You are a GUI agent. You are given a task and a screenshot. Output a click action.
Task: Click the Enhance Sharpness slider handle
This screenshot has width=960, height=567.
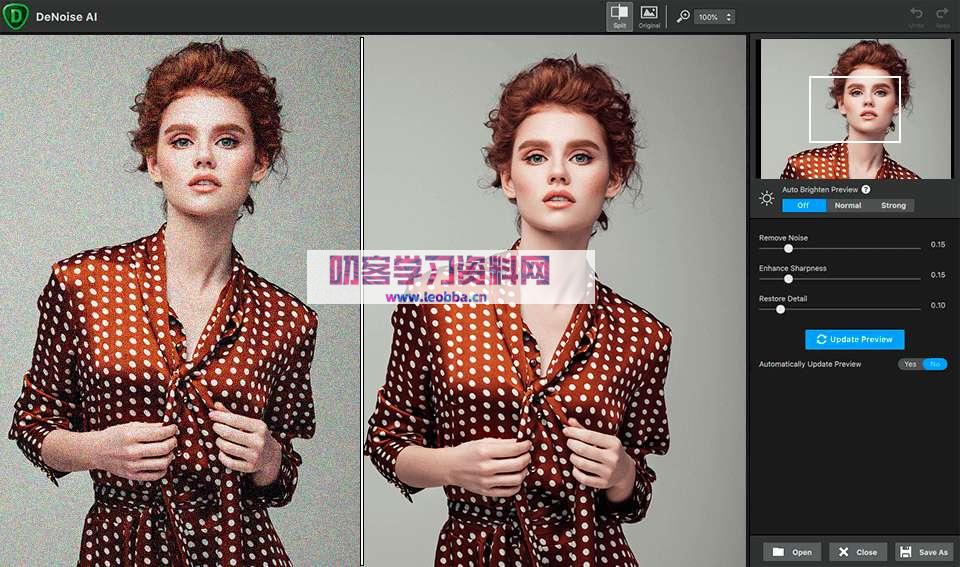tap(789, 279)
